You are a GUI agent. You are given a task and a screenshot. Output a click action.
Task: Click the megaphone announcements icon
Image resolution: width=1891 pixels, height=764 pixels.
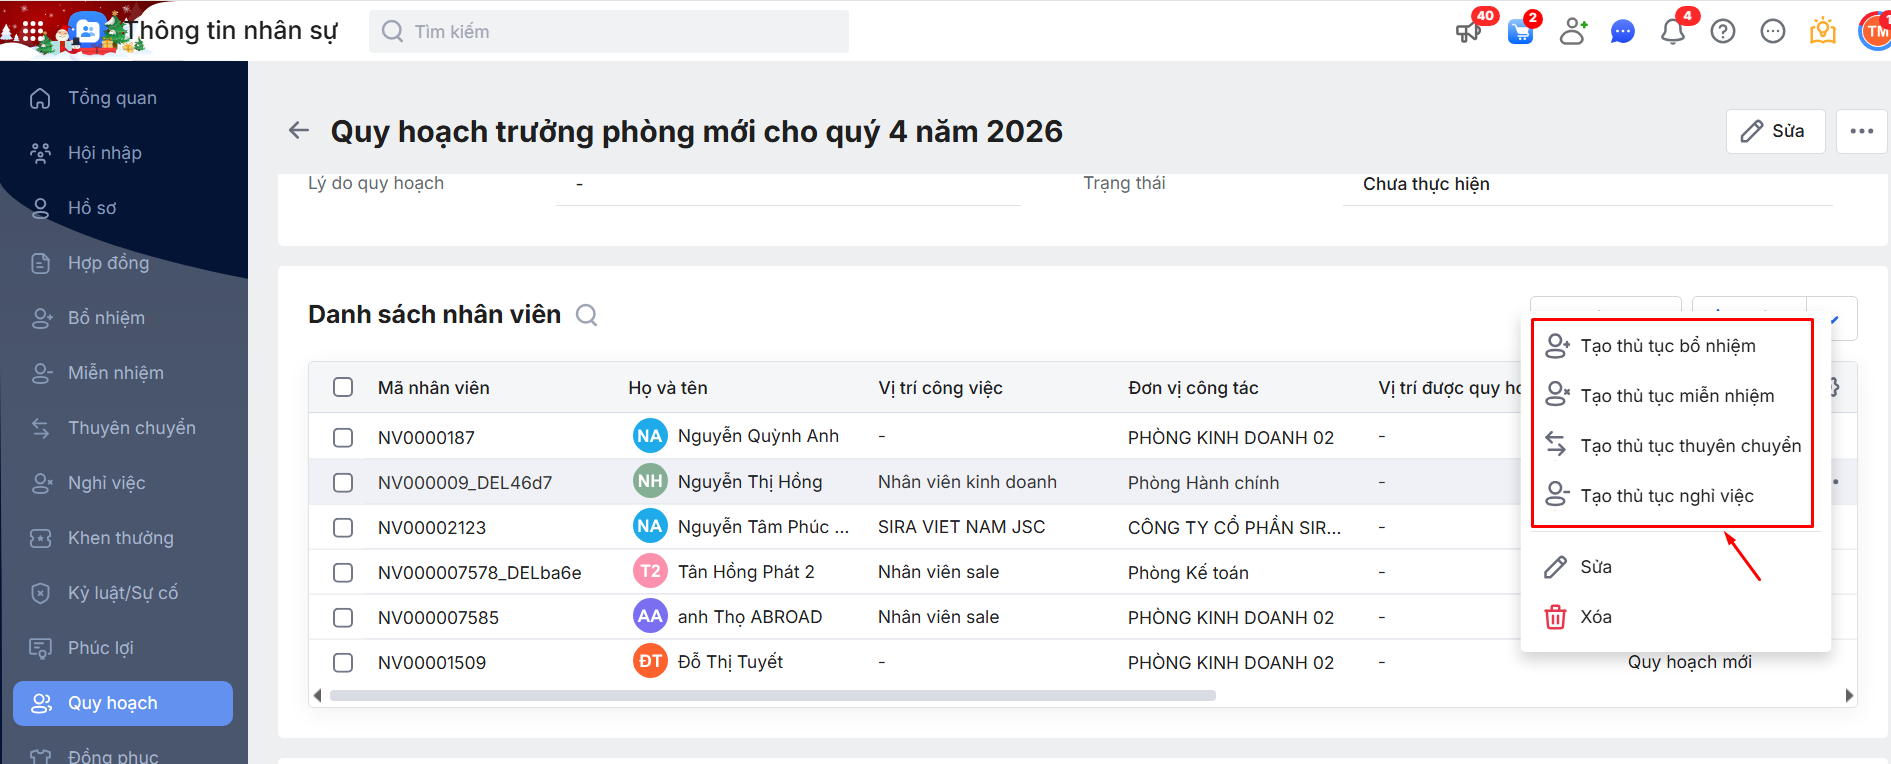click(x=1468, y=32)
